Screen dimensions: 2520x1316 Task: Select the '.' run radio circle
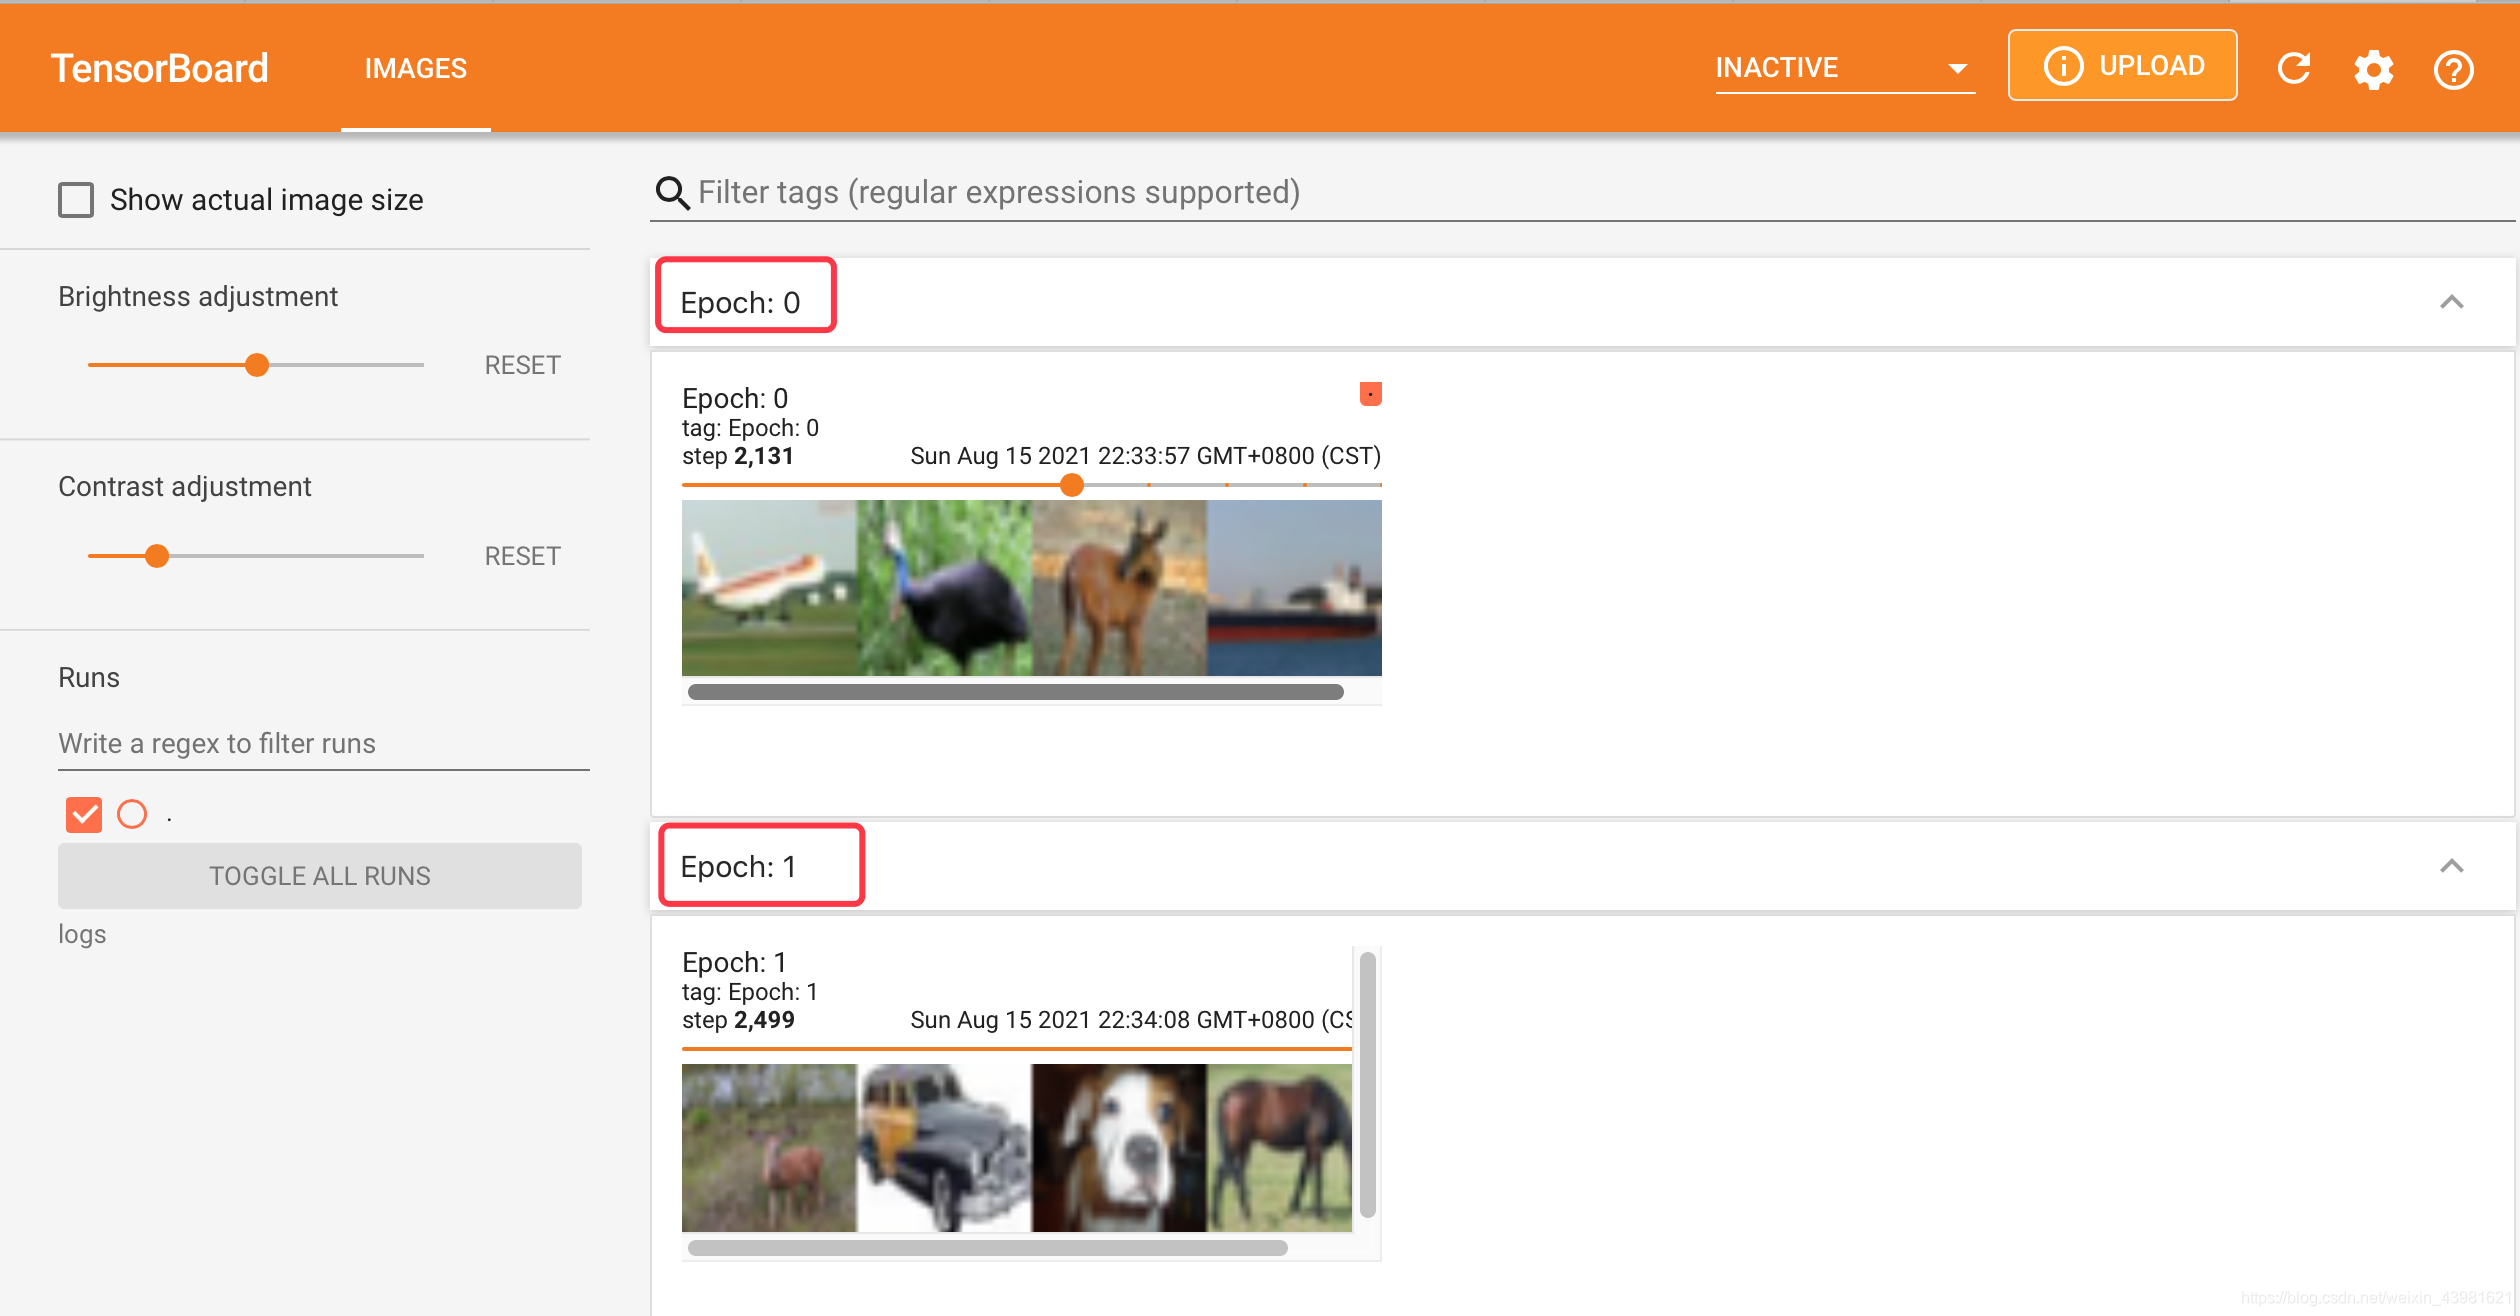[132, 814]
